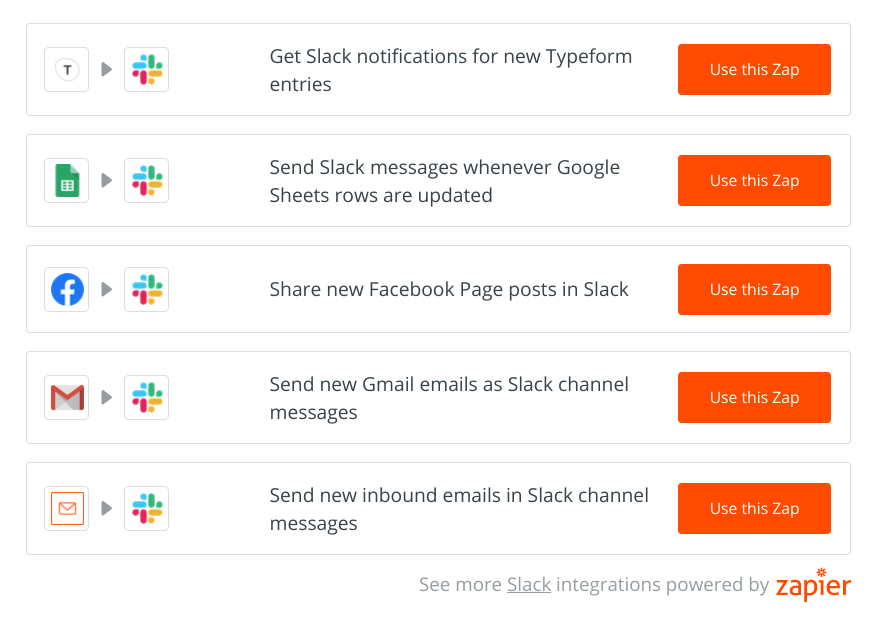Click the Gmail icon
Screen dimensions: 873x620
(x=67, y=398)
